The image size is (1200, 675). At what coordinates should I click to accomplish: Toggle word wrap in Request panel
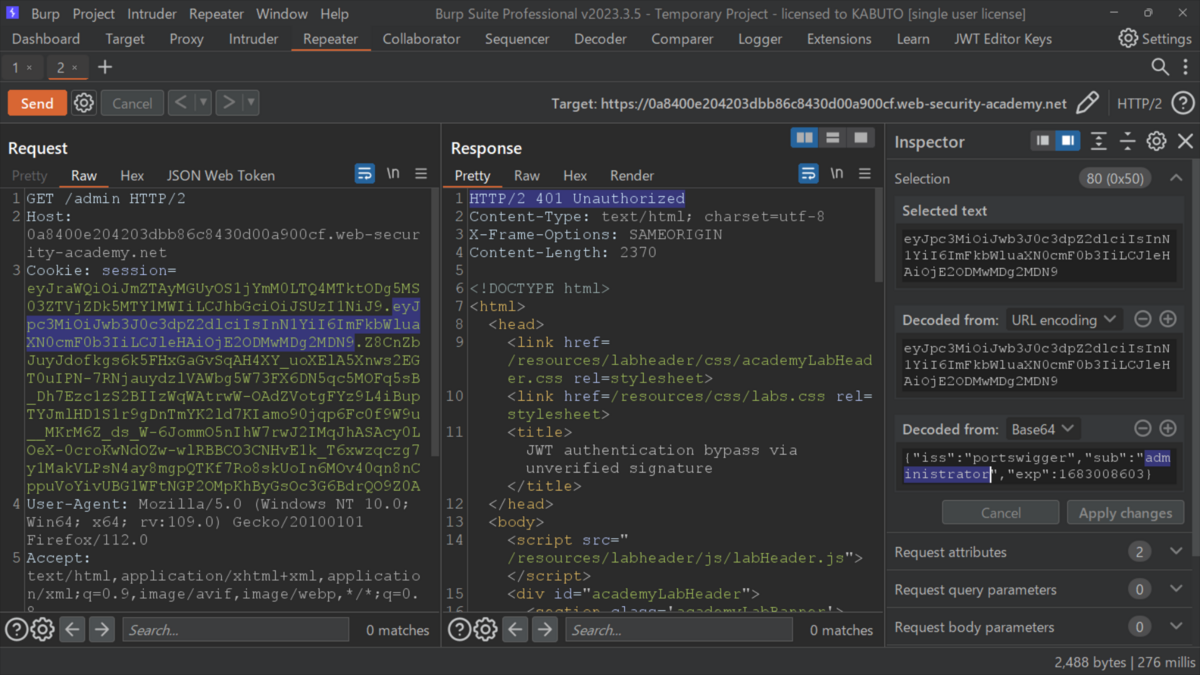(x=365, y=174)
